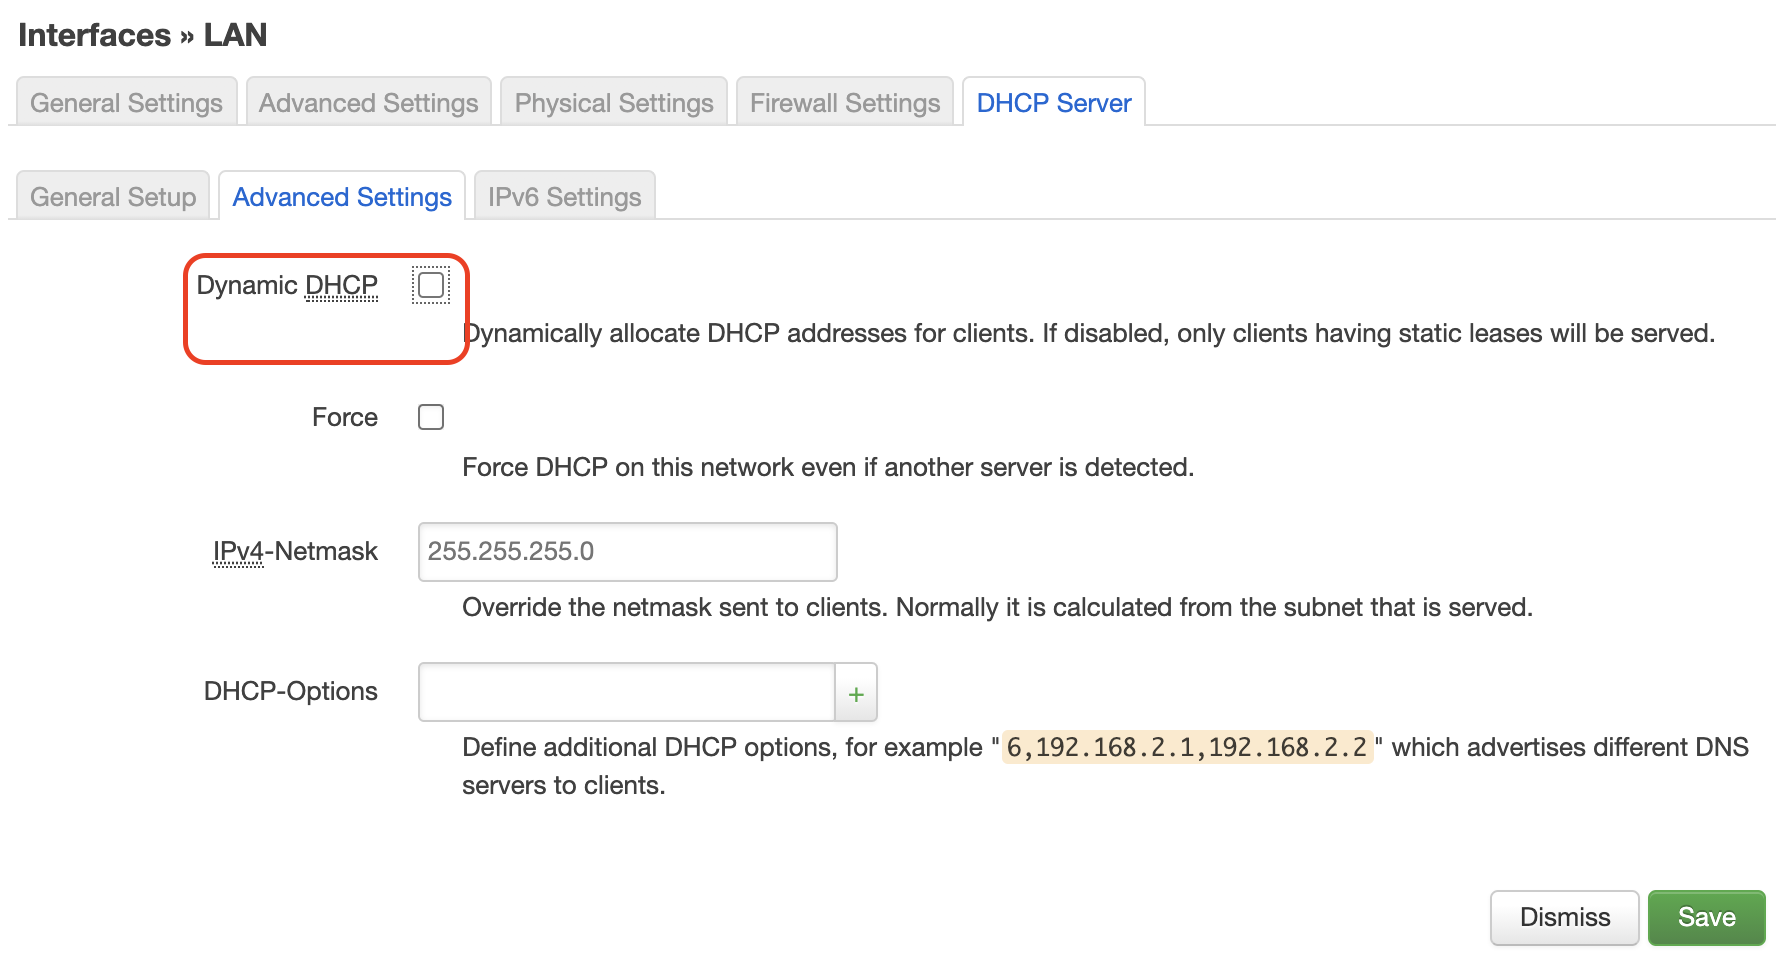The height and width of the screenshot is (958, 1782).
Task: Open the IPv6 Settings sub-tab
Action: [x=565, y=196]
